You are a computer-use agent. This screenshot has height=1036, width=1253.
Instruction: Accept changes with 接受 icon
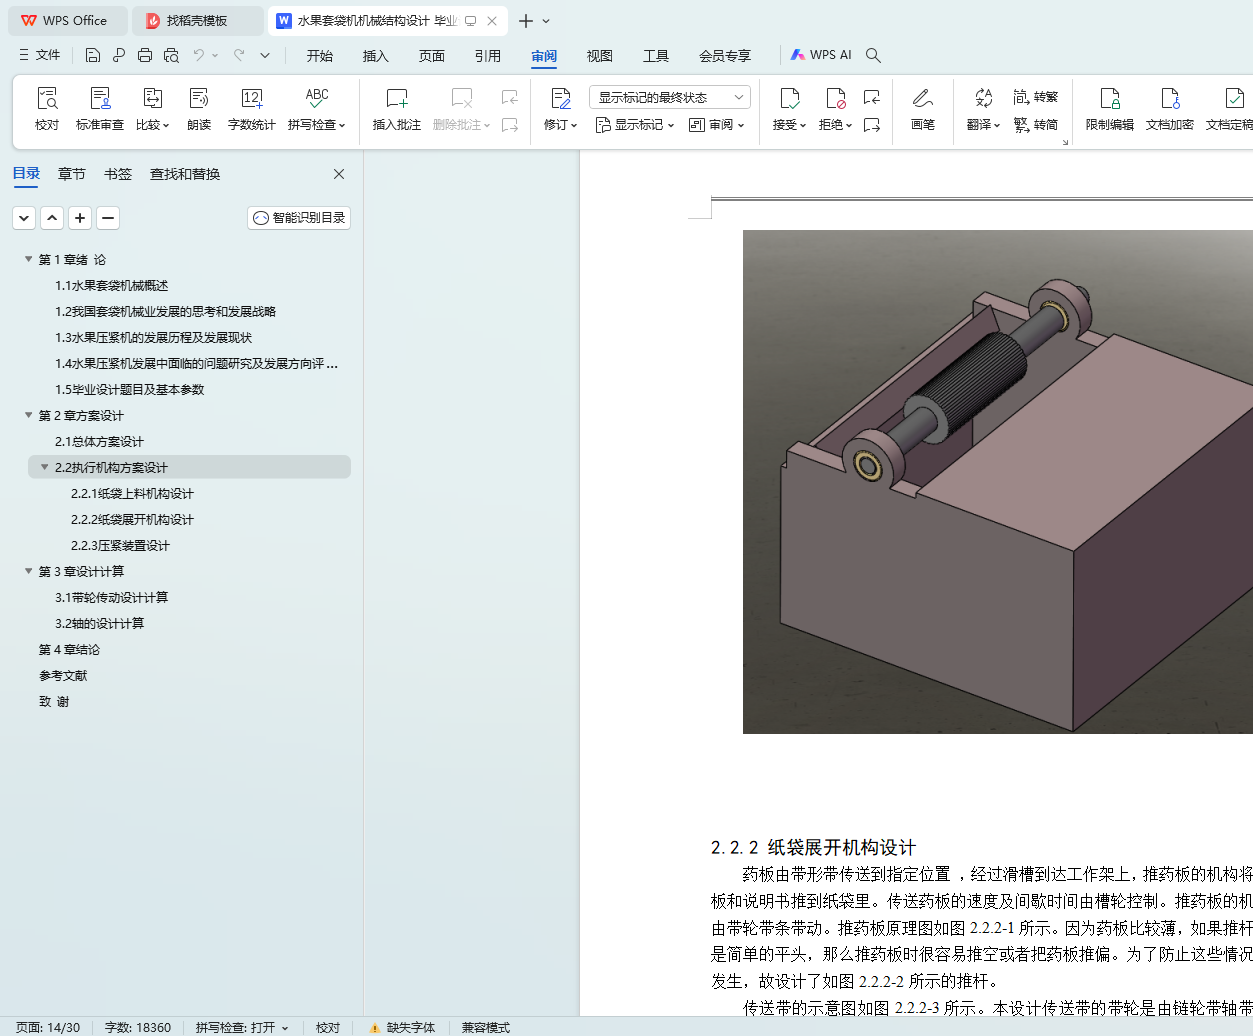tap(789, 98)
